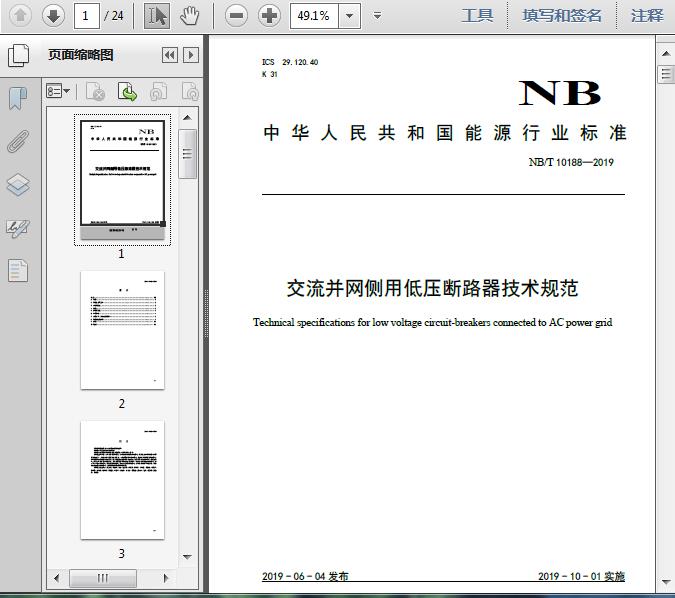The image size is (675, 598).
Task: Click the ICS 29.120.40 text
Action: click(x=290, y=62)
